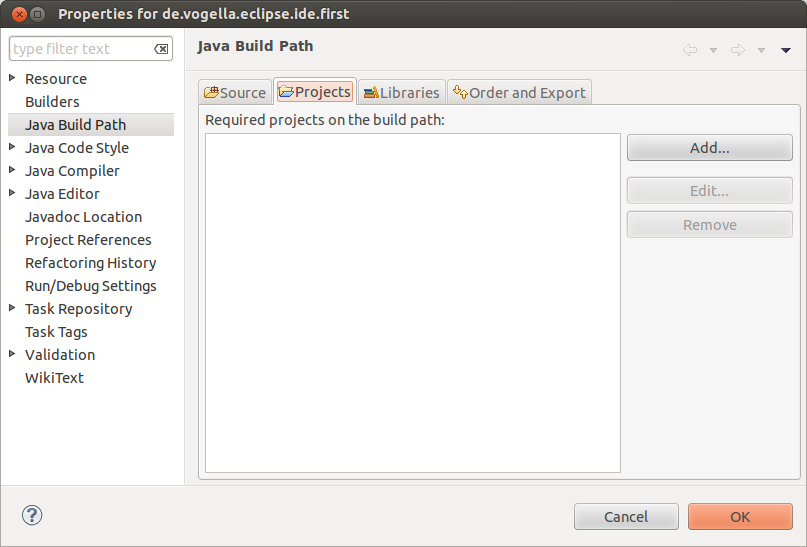Screen dimensions: 807x547
Task: Select Validation entry
Action: pos(60,355)
